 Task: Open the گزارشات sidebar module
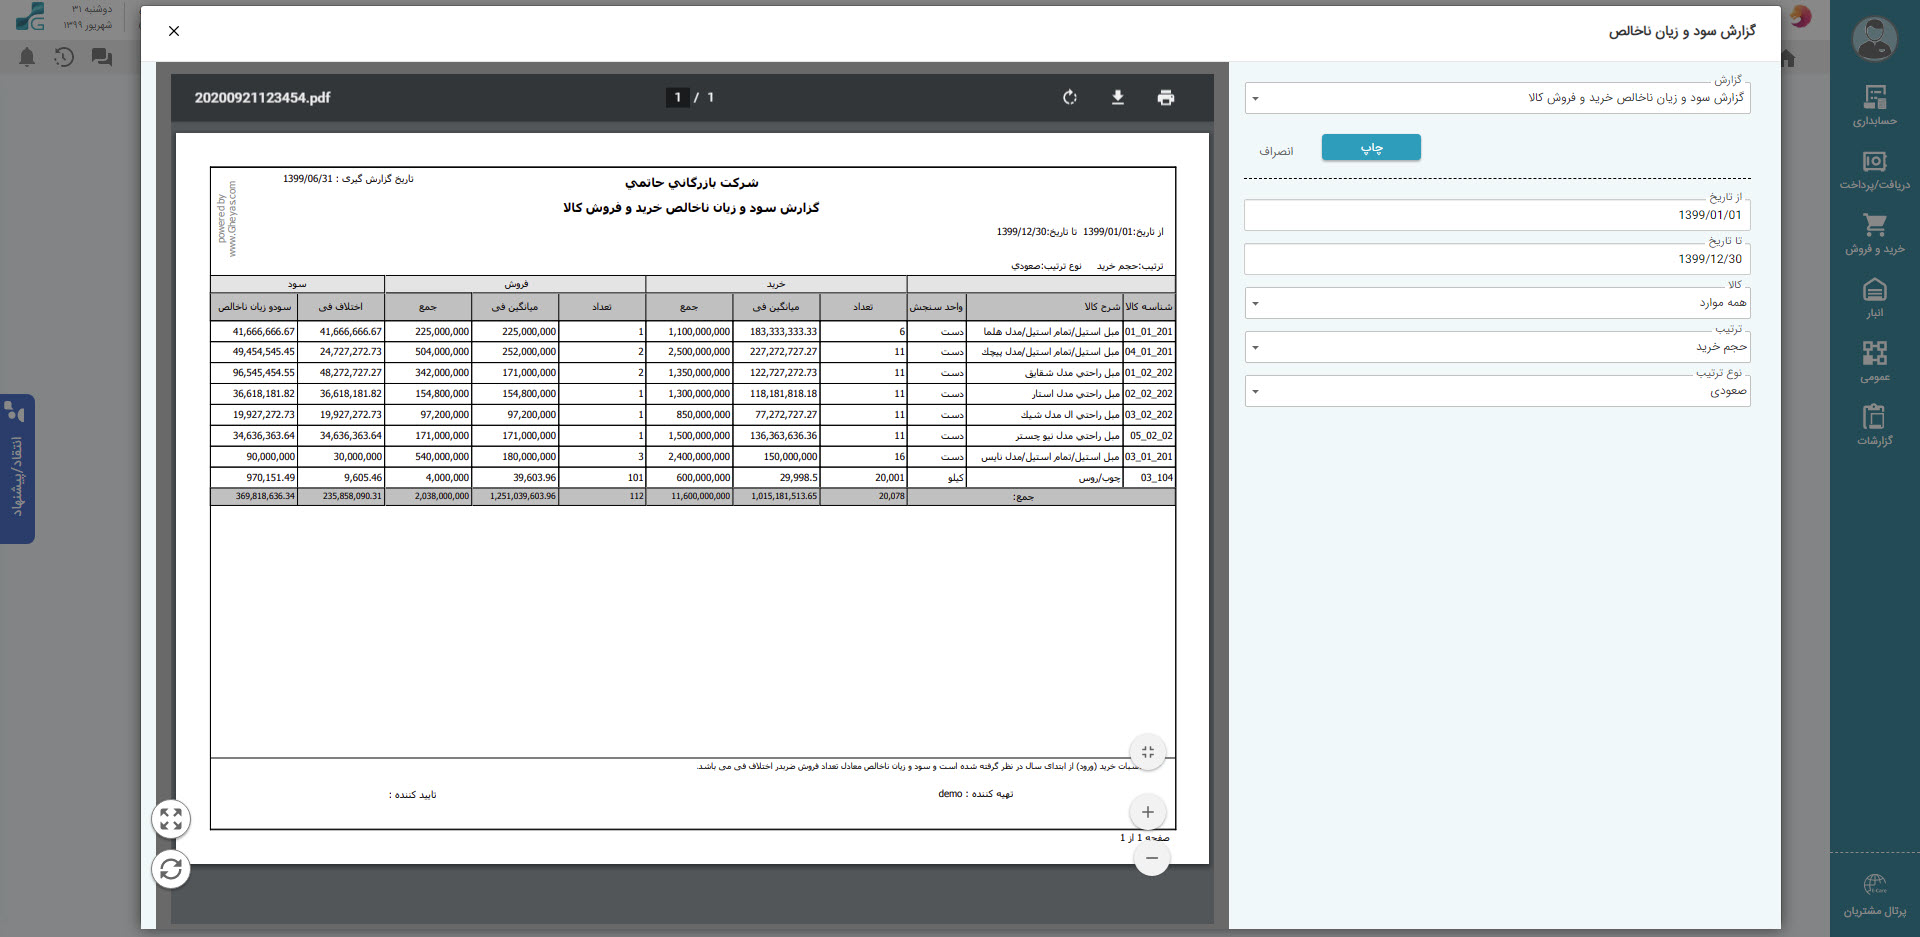click(x=1875, y=425)
